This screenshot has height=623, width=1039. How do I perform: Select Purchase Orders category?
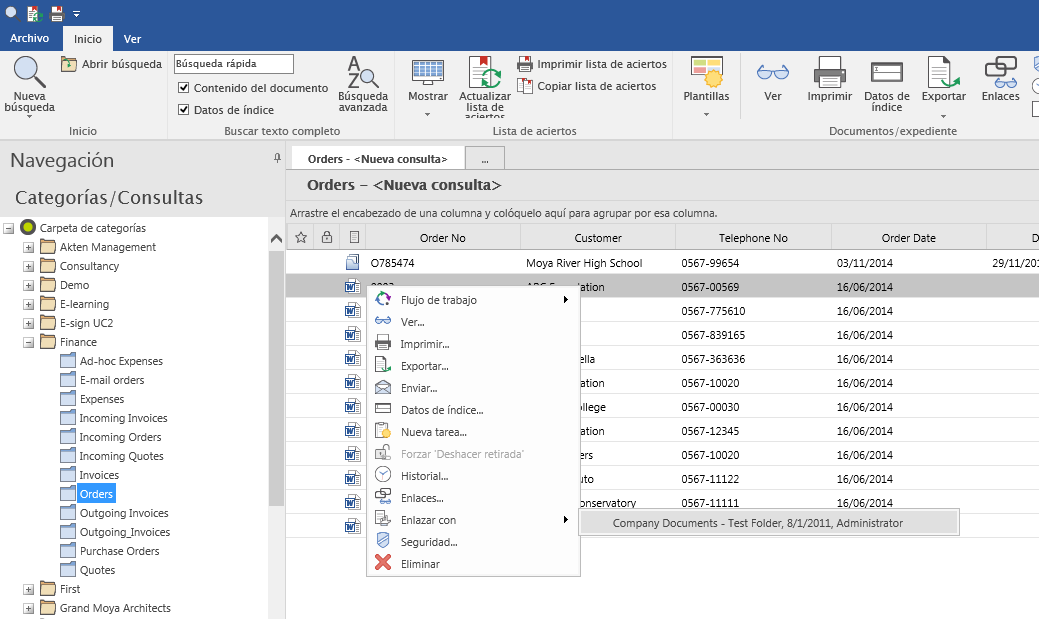pyautogui.click(x=119, y=551)
